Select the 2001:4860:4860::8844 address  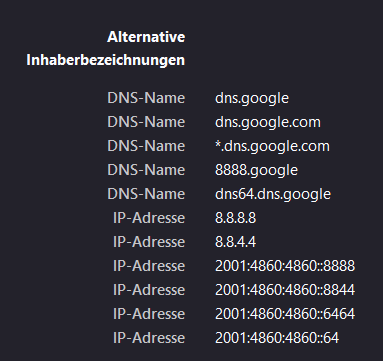285,290
